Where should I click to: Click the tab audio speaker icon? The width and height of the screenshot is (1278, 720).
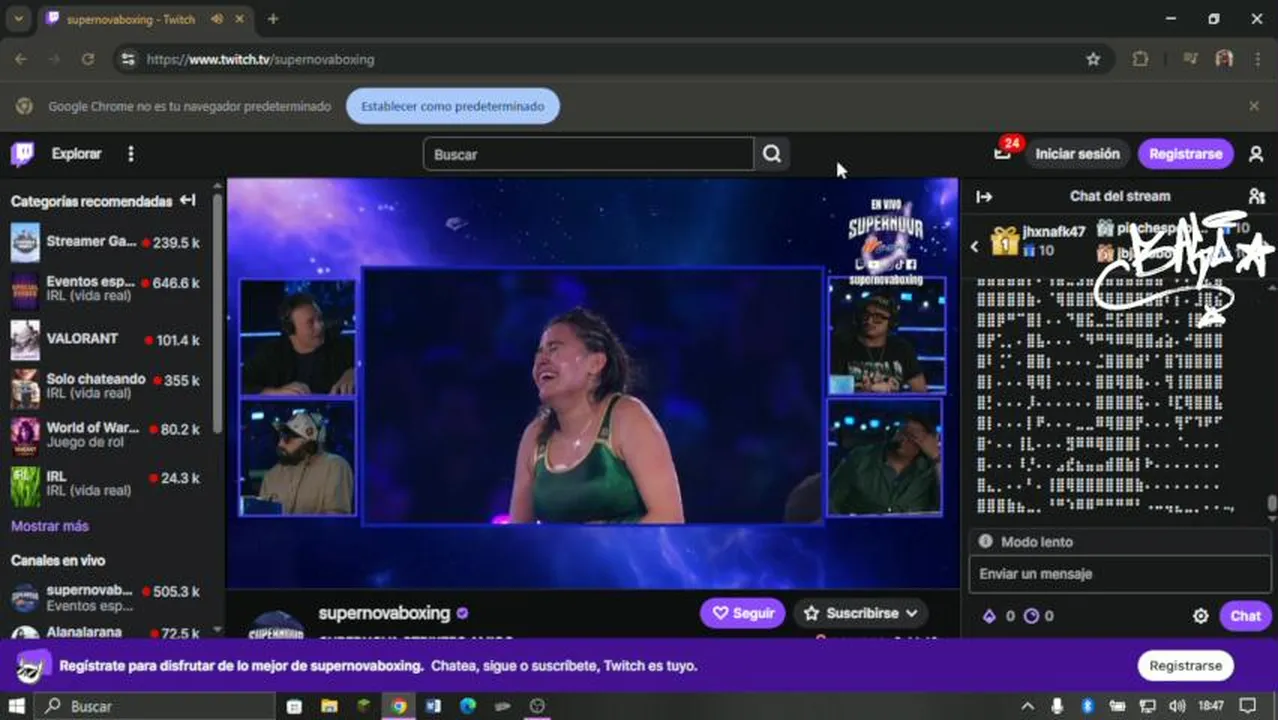(x=217, y=19)
